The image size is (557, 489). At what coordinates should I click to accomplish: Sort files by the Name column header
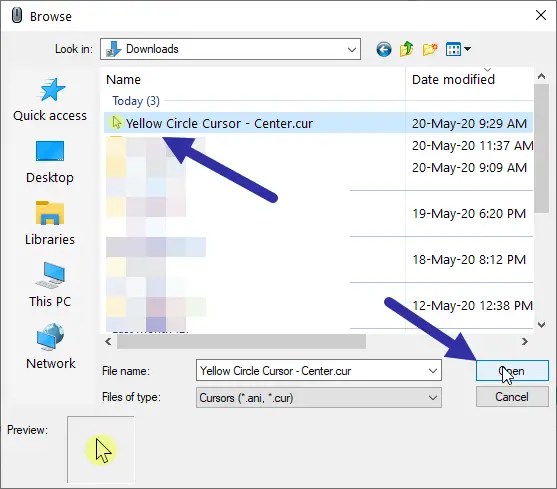(x=123, y=80)
